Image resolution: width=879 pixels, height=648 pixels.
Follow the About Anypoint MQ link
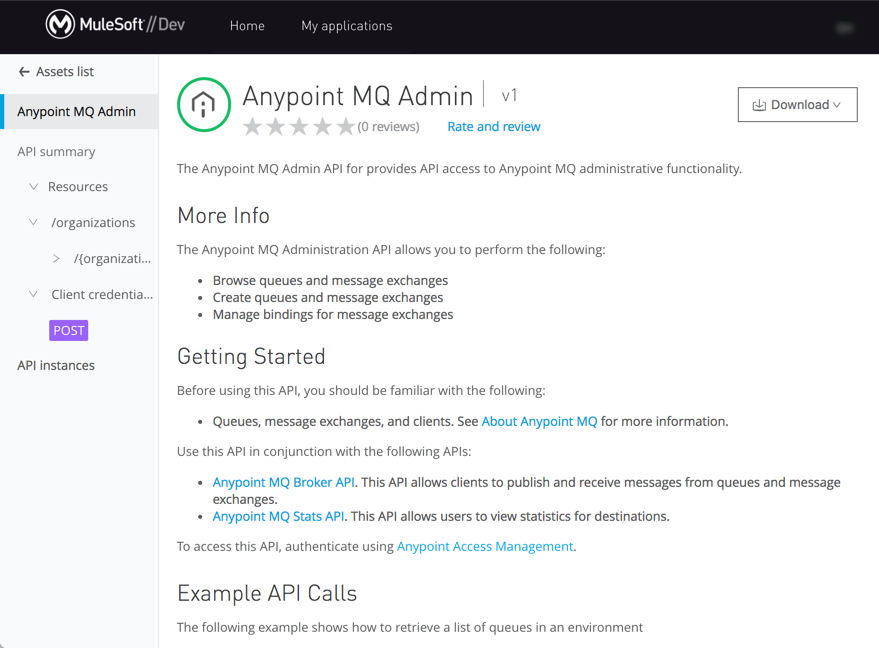coord(539,421)
